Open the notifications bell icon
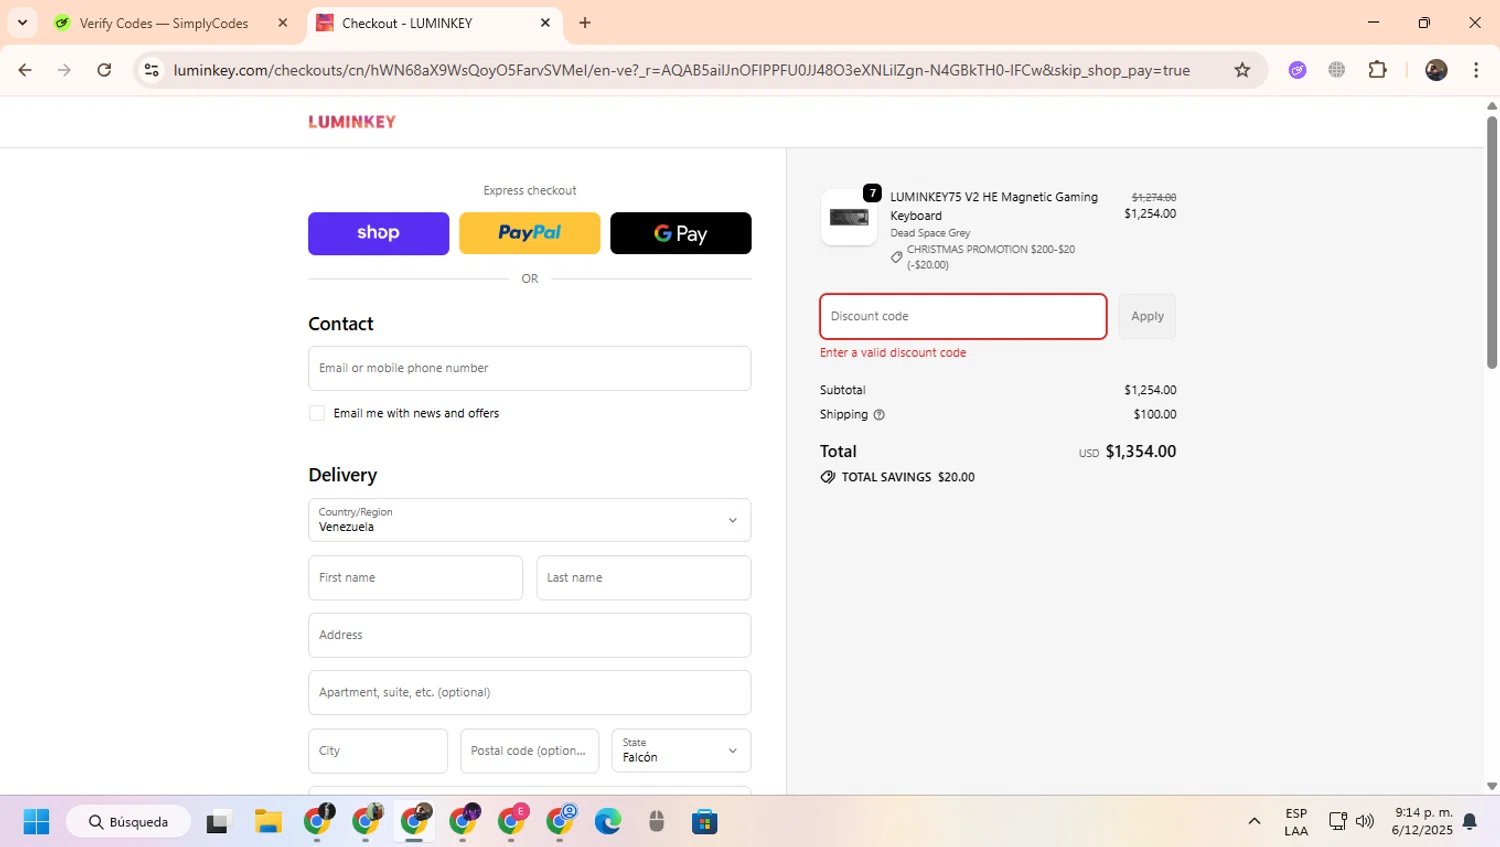 (1470, 822)
